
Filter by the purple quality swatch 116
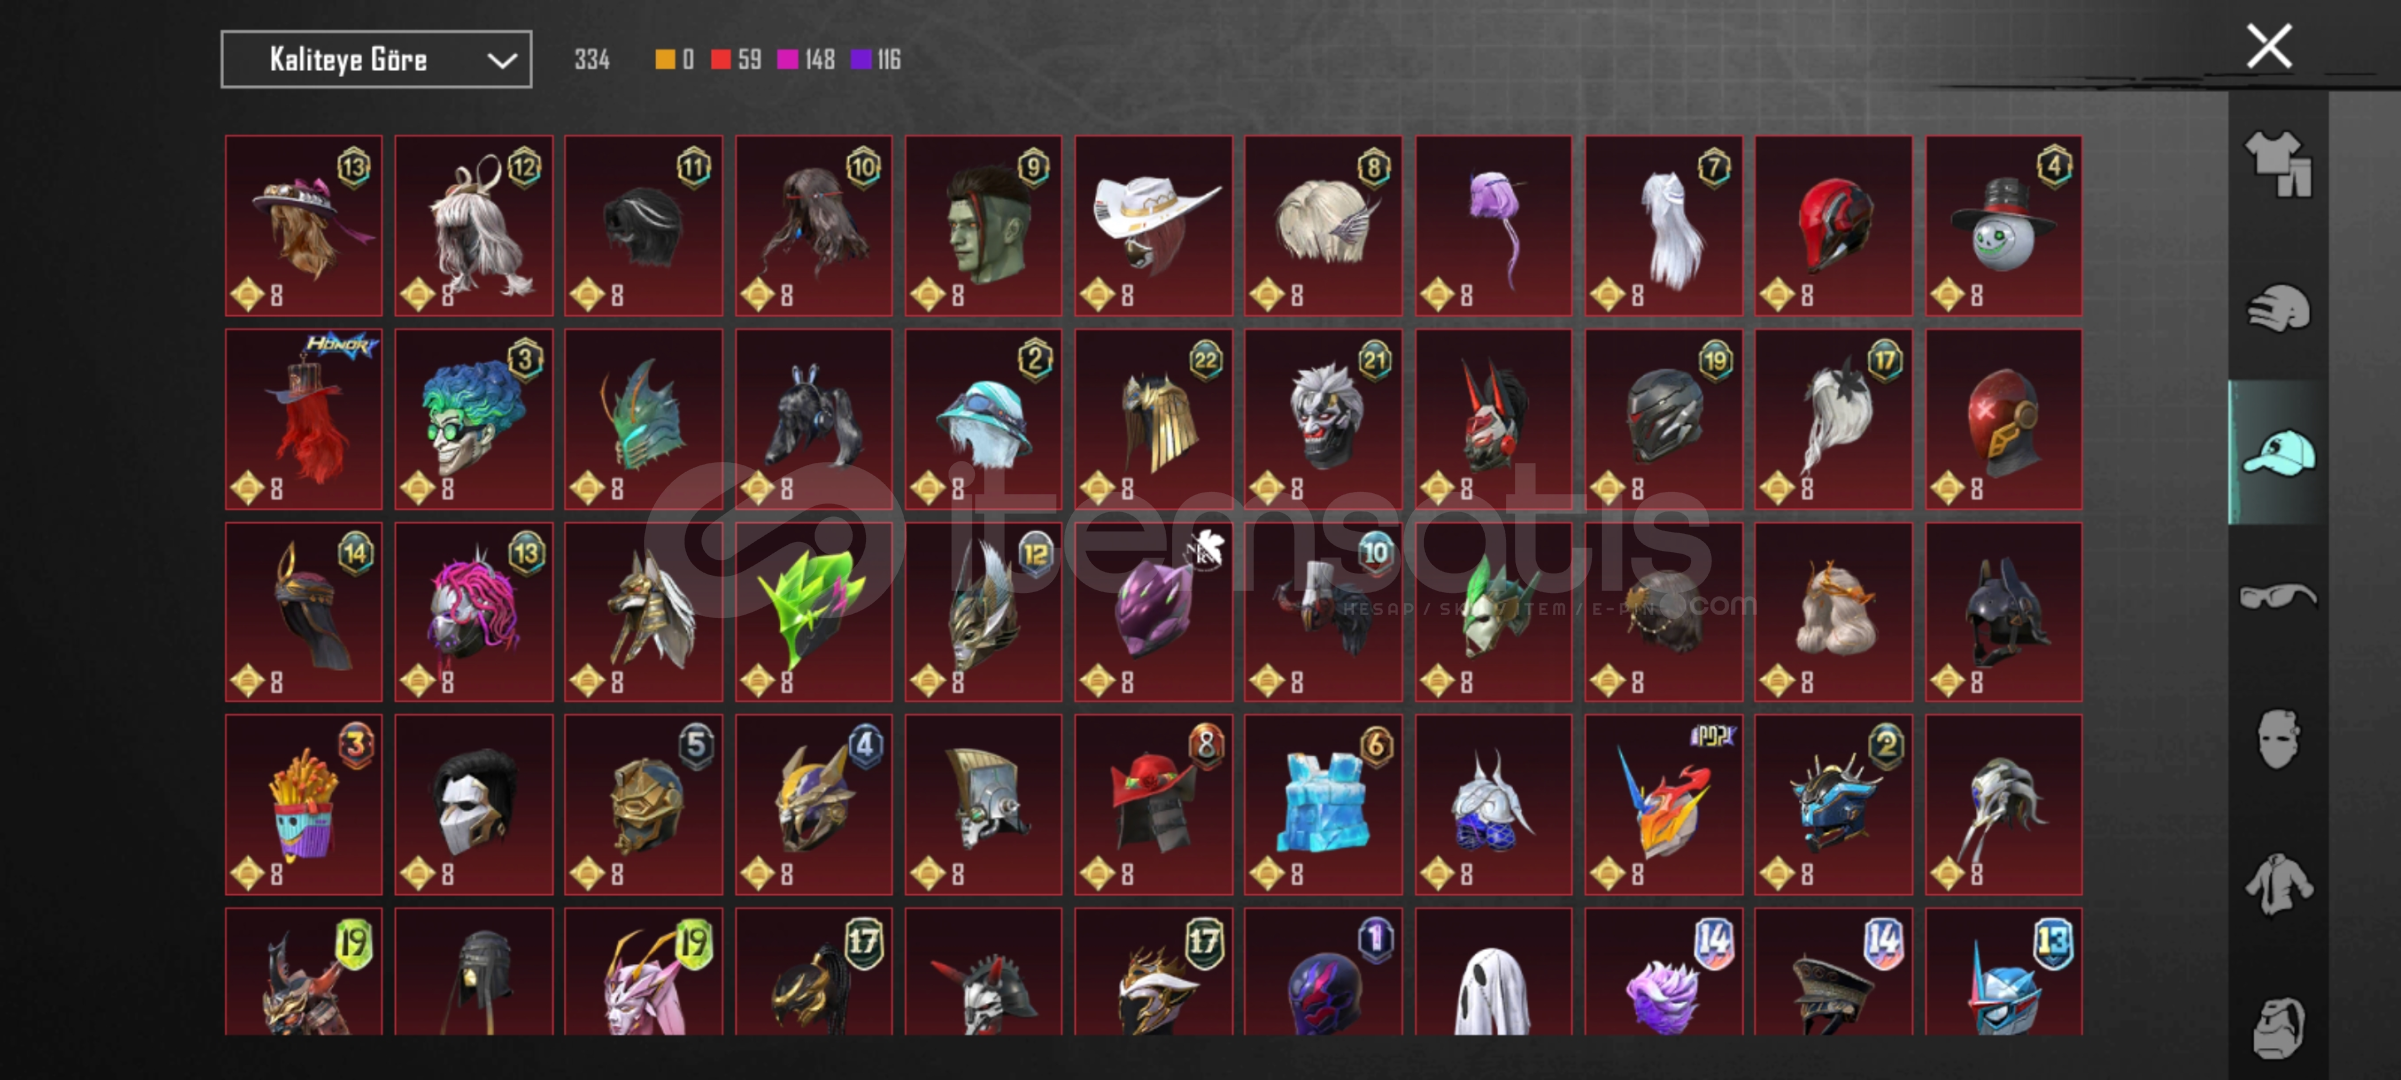pos(876,60)
